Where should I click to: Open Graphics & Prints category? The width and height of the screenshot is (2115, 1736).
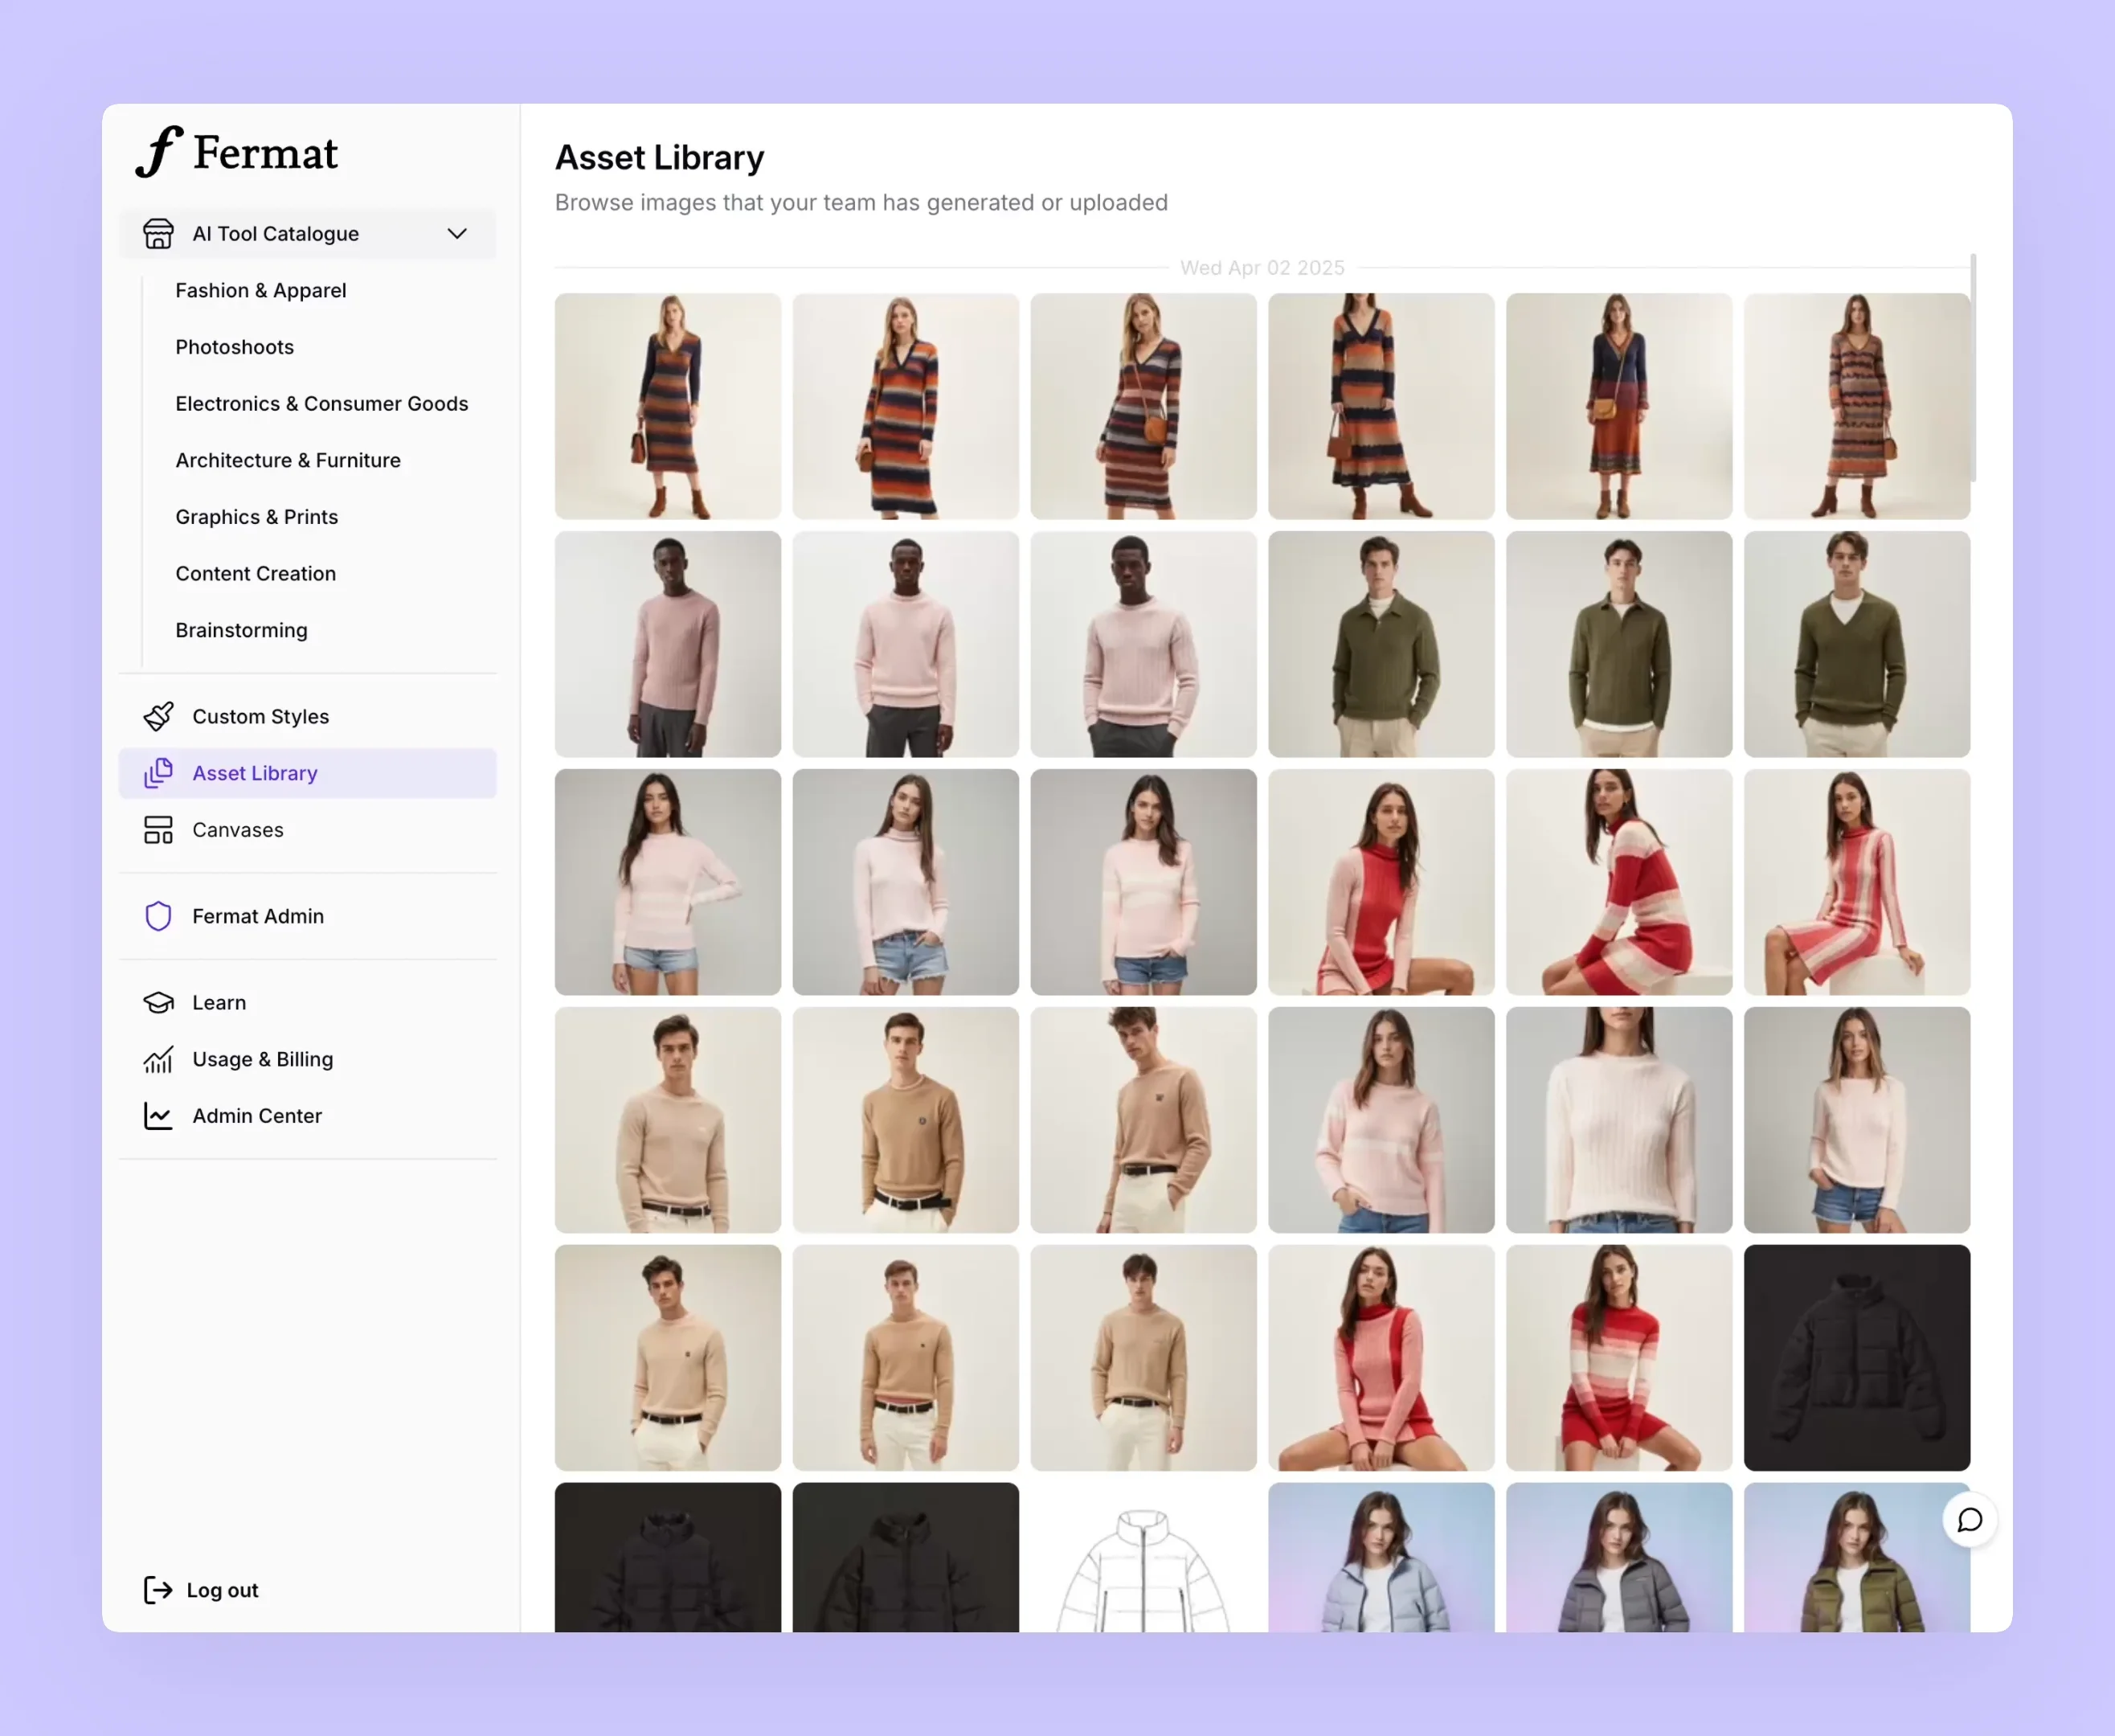257,517
